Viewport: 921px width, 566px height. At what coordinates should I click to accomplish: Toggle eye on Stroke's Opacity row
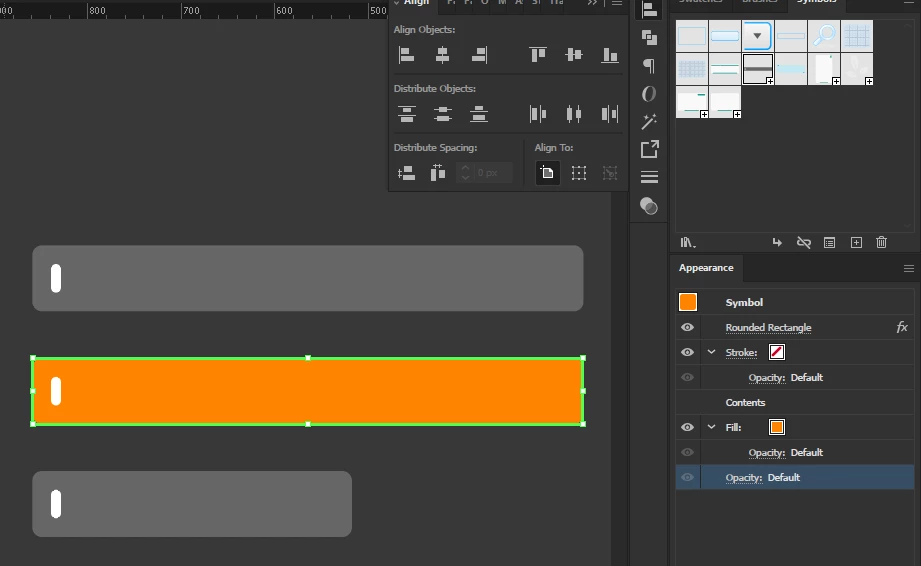tap(687, 377)
